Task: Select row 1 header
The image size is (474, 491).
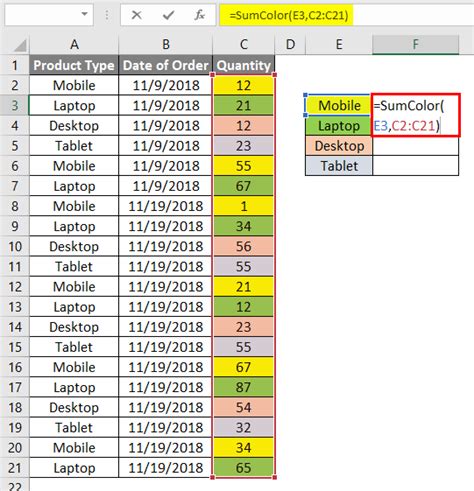Action: tap(15, 65)
